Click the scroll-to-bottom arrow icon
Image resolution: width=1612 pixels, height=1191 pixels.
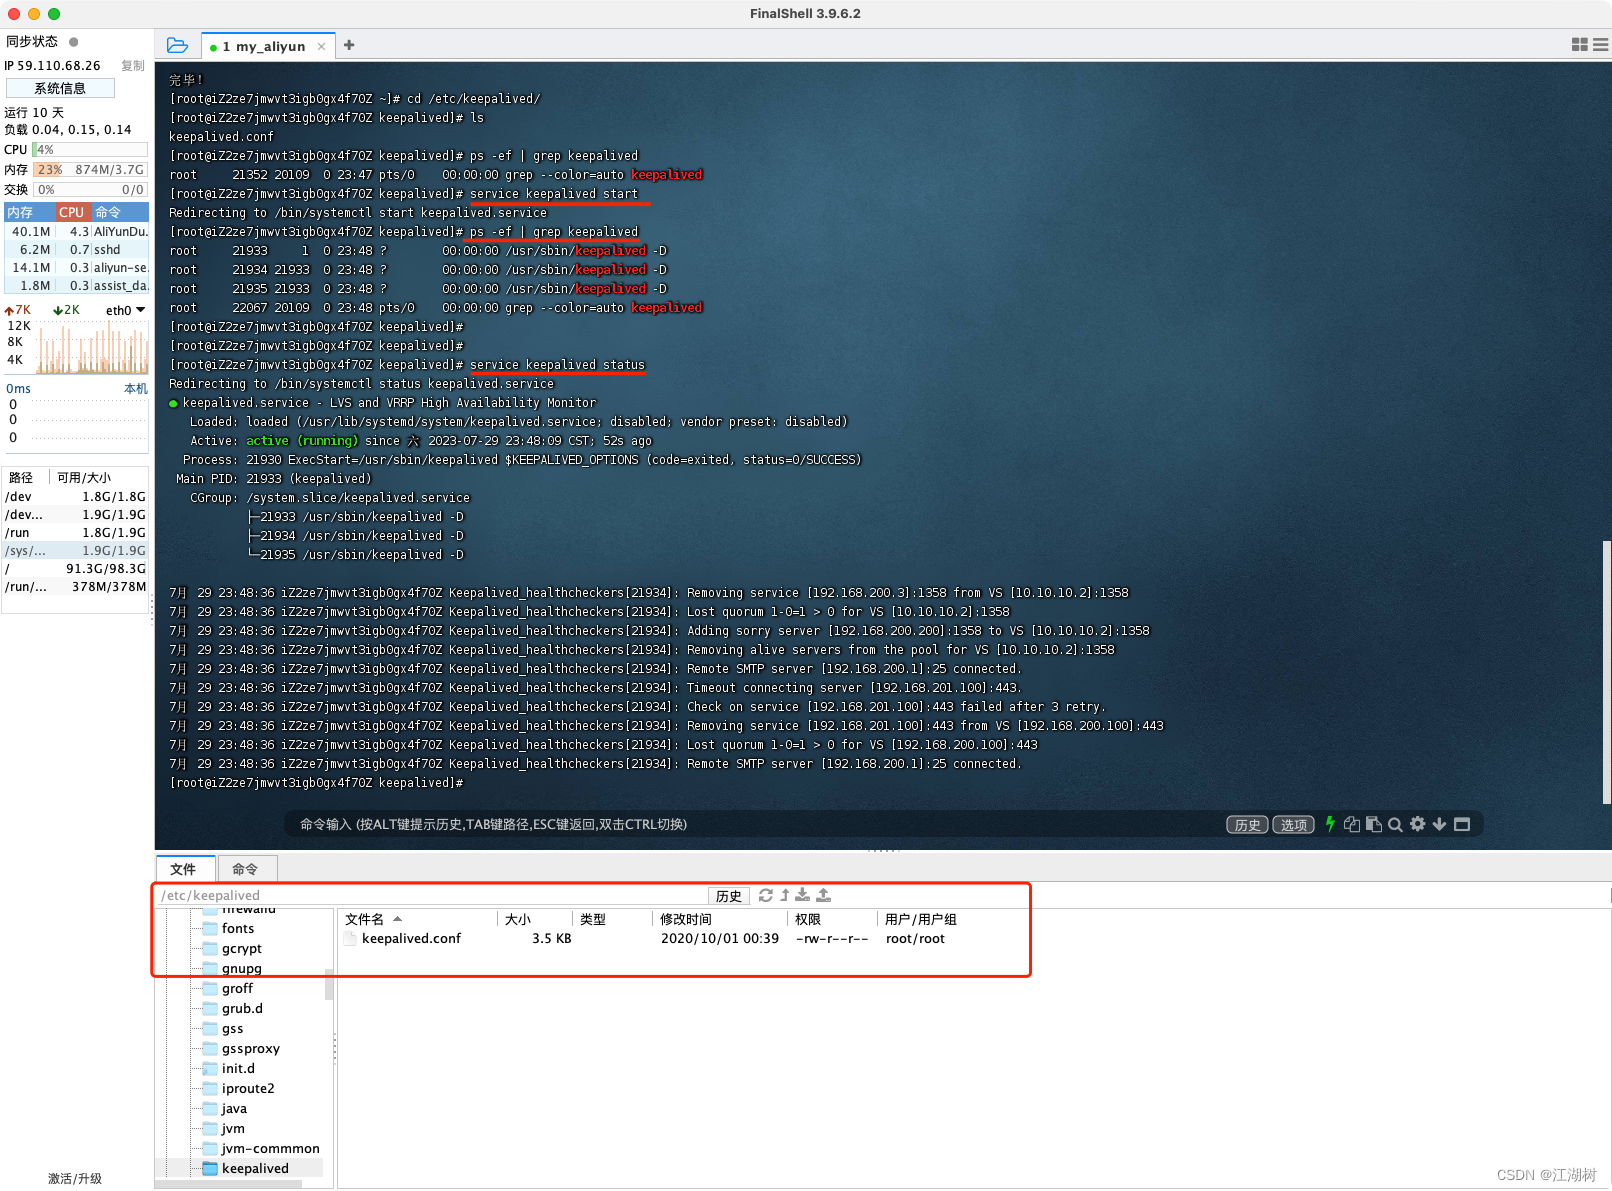point(1439,824)
